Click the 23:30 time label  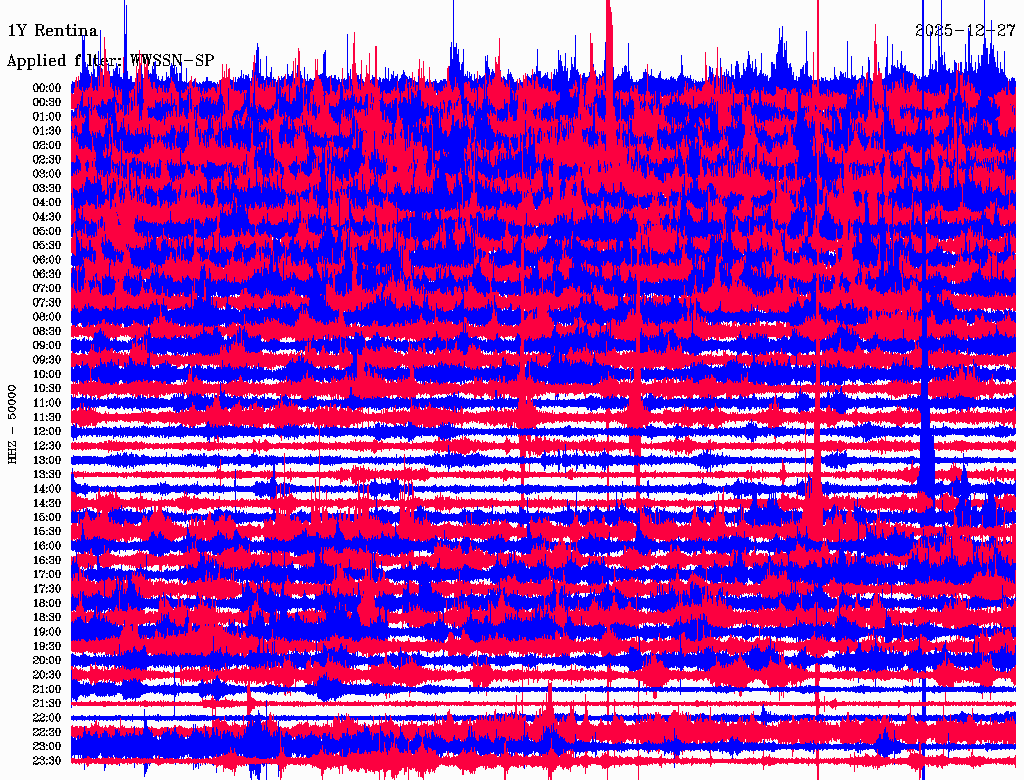click(47, 761)
